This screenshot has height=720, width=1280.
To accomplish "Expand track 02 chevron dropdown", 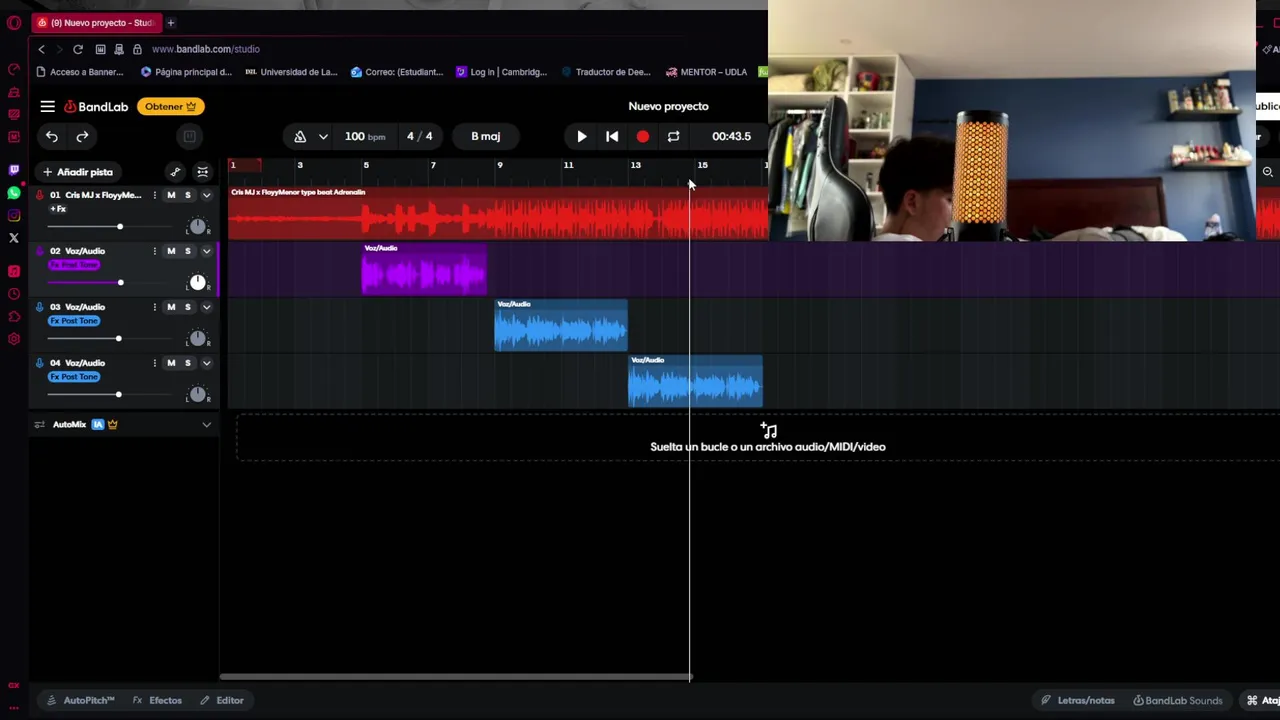I will coord(206,251).
